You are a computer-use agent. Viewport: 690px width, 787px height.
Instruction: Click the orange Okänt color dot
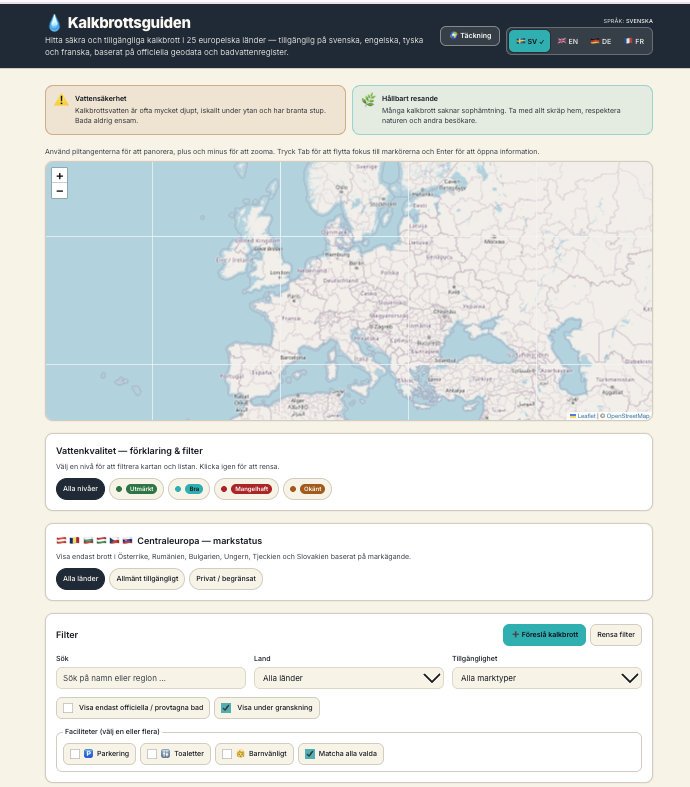293,489
